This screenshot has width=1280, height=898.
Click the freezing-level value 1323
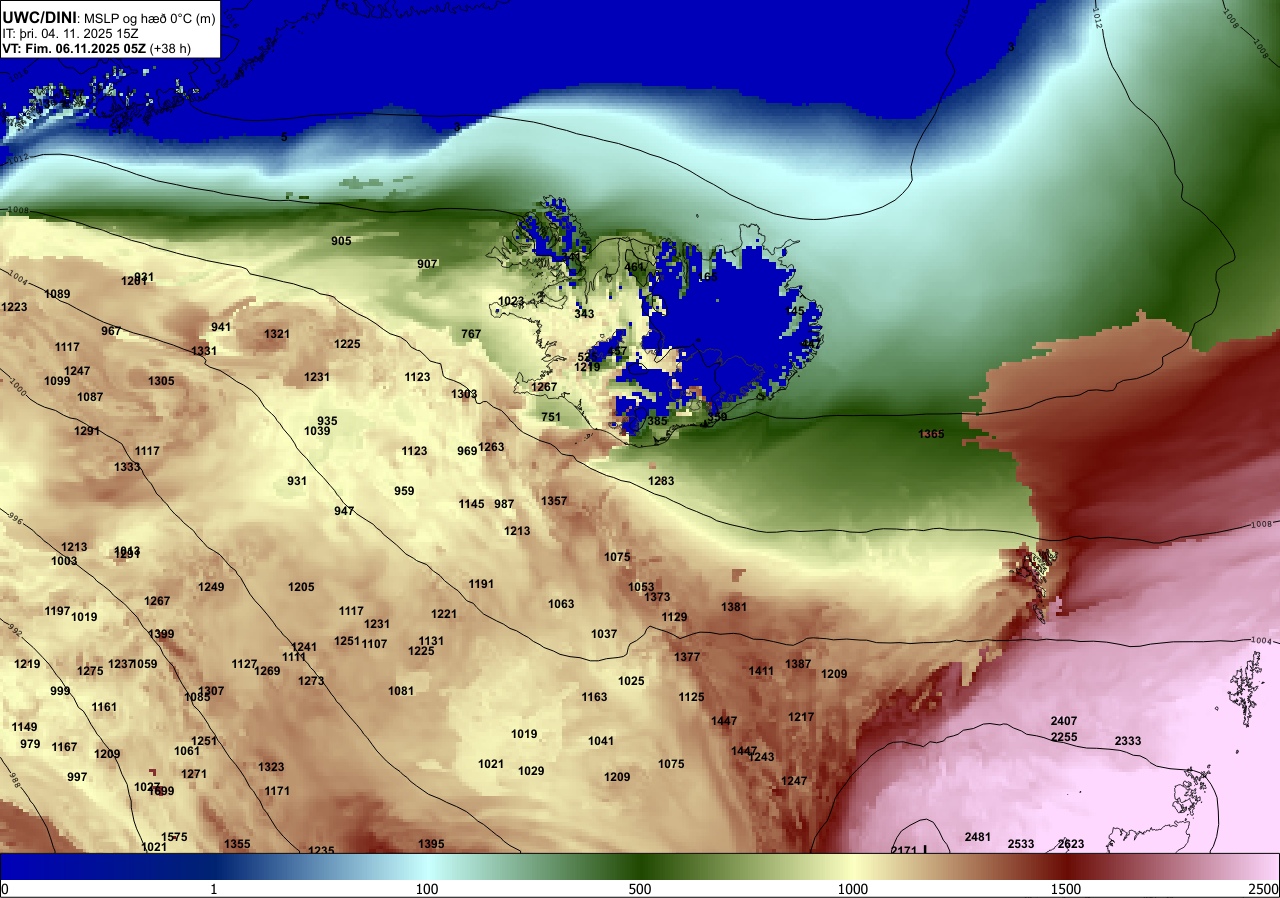[271, 767]
